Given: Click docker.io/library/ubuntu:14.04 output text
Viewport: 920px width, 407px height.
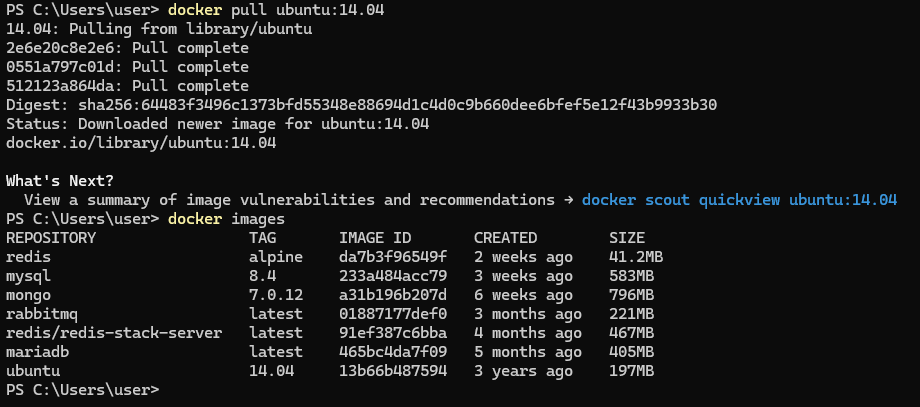Looking at the screenshot, I should [141, 143].
